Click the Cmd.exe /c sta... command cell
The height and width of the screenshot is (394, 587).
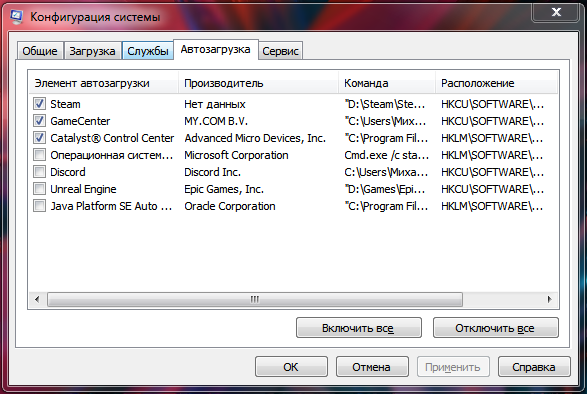[x=386, y=155]
